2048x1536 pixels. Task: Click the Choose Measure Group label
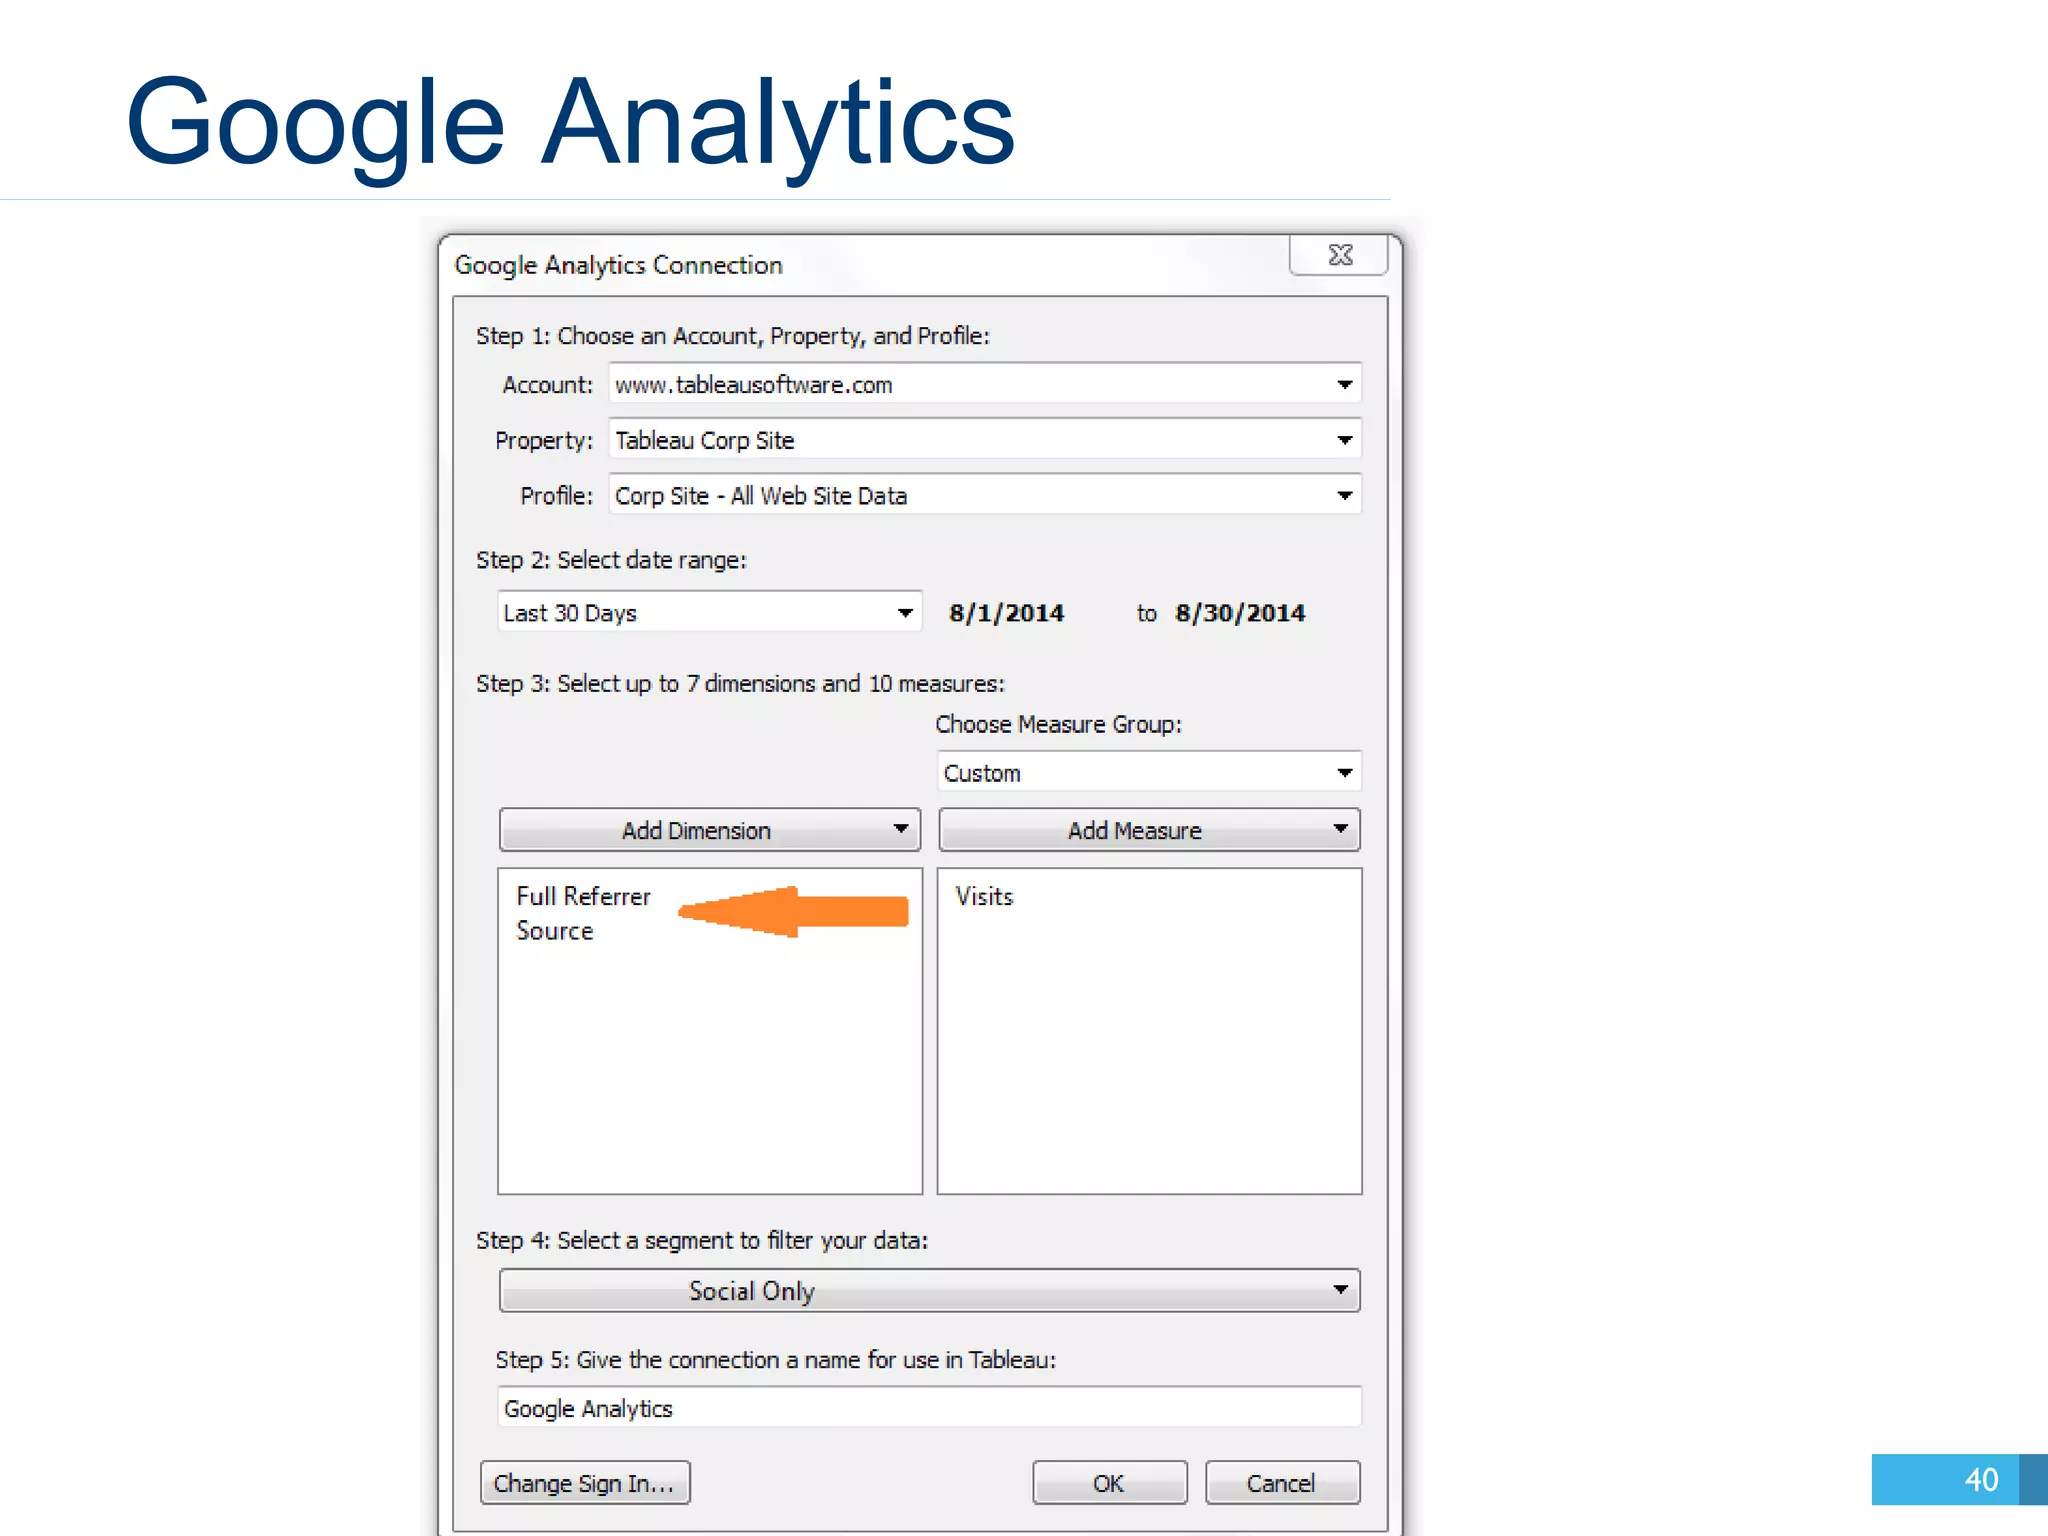click(1059, 724)
